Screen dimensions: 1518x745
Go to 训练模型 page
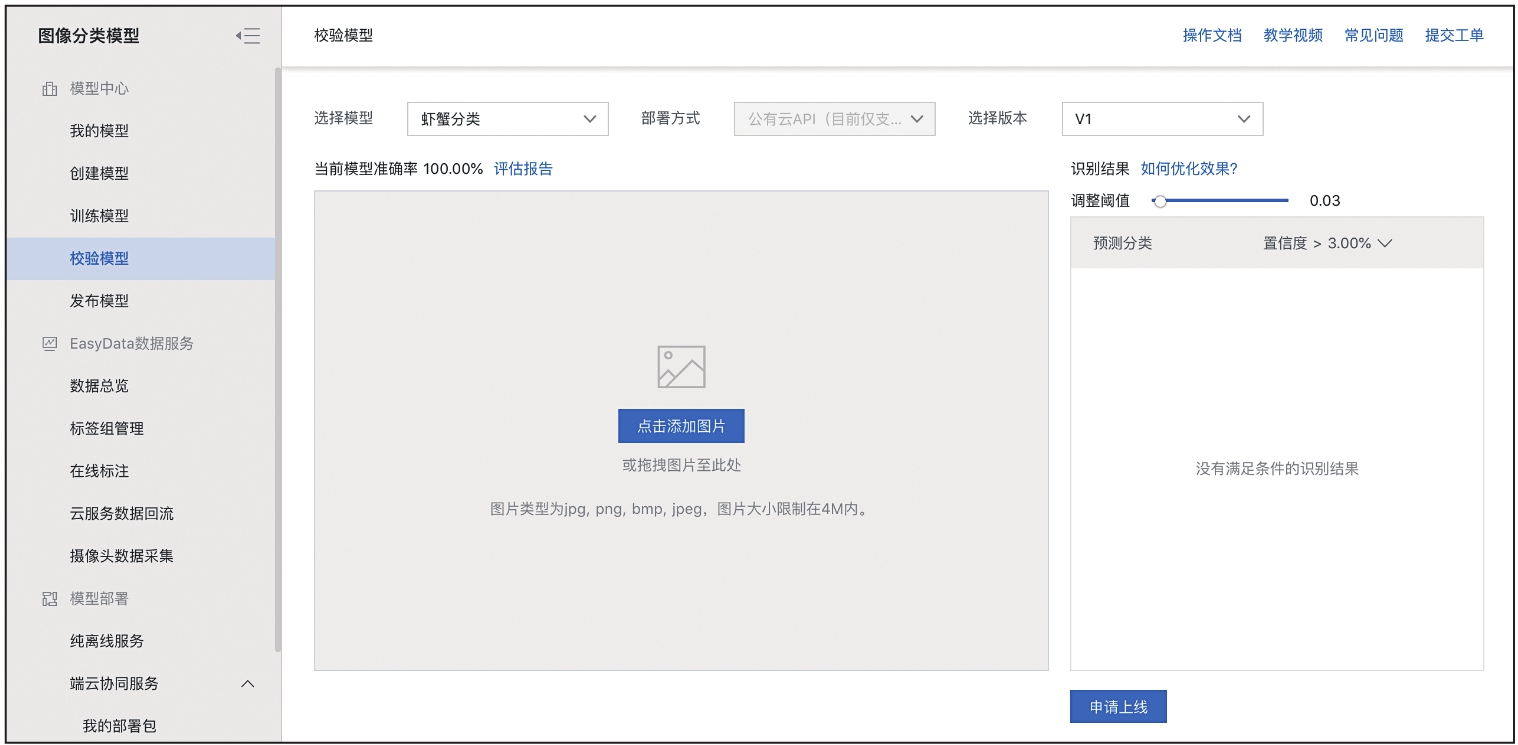[x=99, y=216]
